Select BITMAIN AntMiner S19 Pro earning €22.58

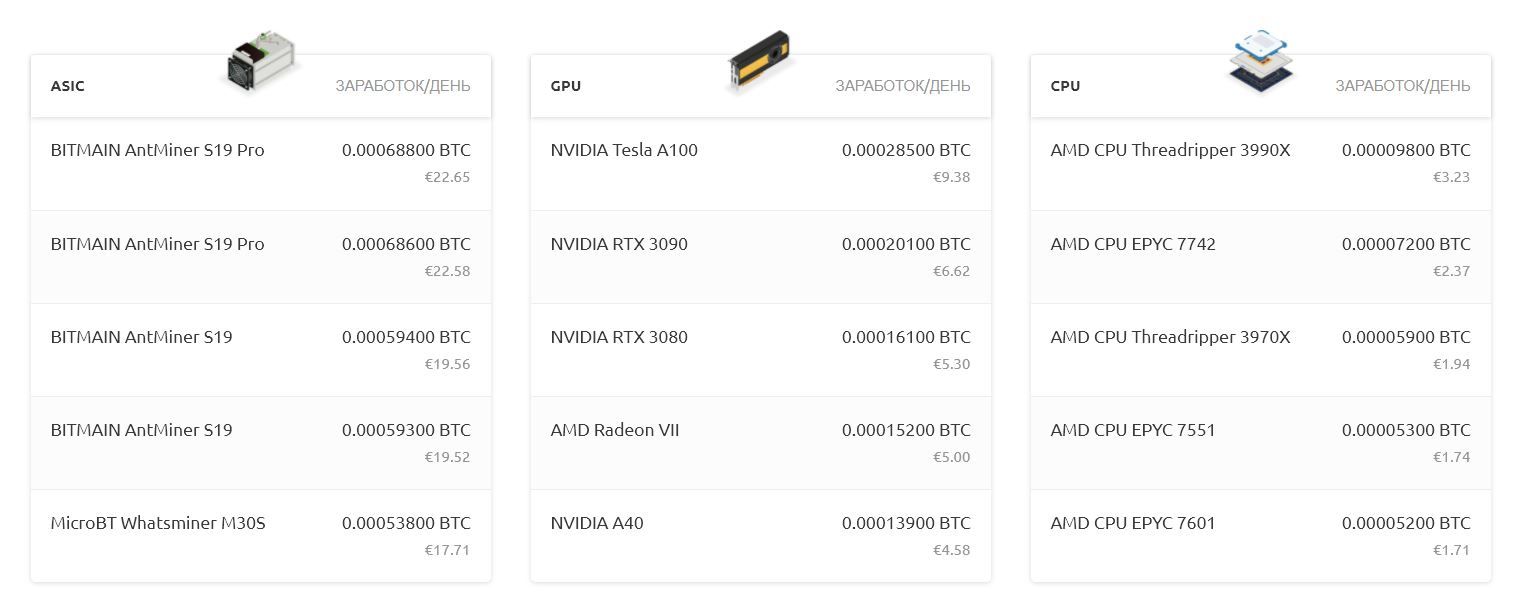coord(261,257)
